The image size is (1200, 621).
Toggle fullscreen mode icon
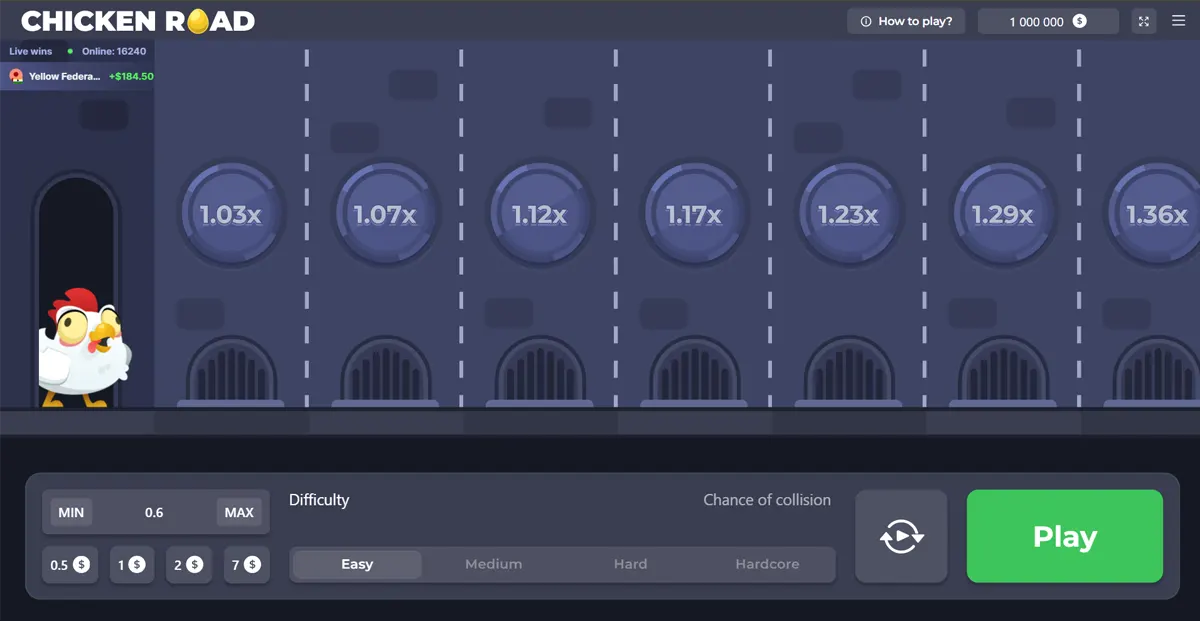1144,21
